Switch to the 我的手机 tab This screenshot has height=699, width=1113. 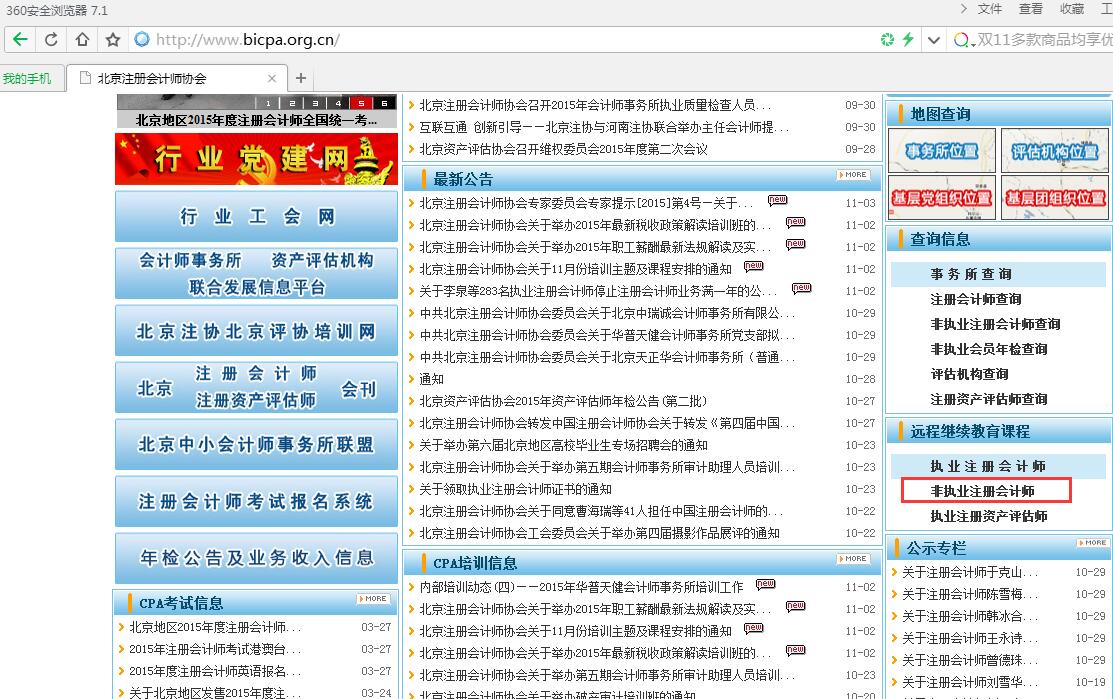29,76
